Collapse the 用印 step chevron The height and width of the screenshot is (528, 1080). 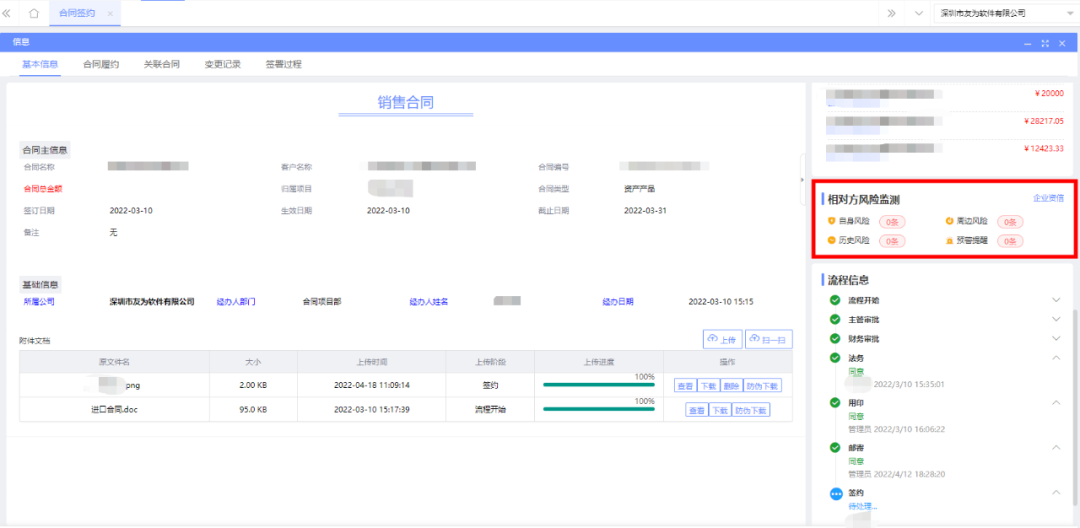coord(1056,403)
